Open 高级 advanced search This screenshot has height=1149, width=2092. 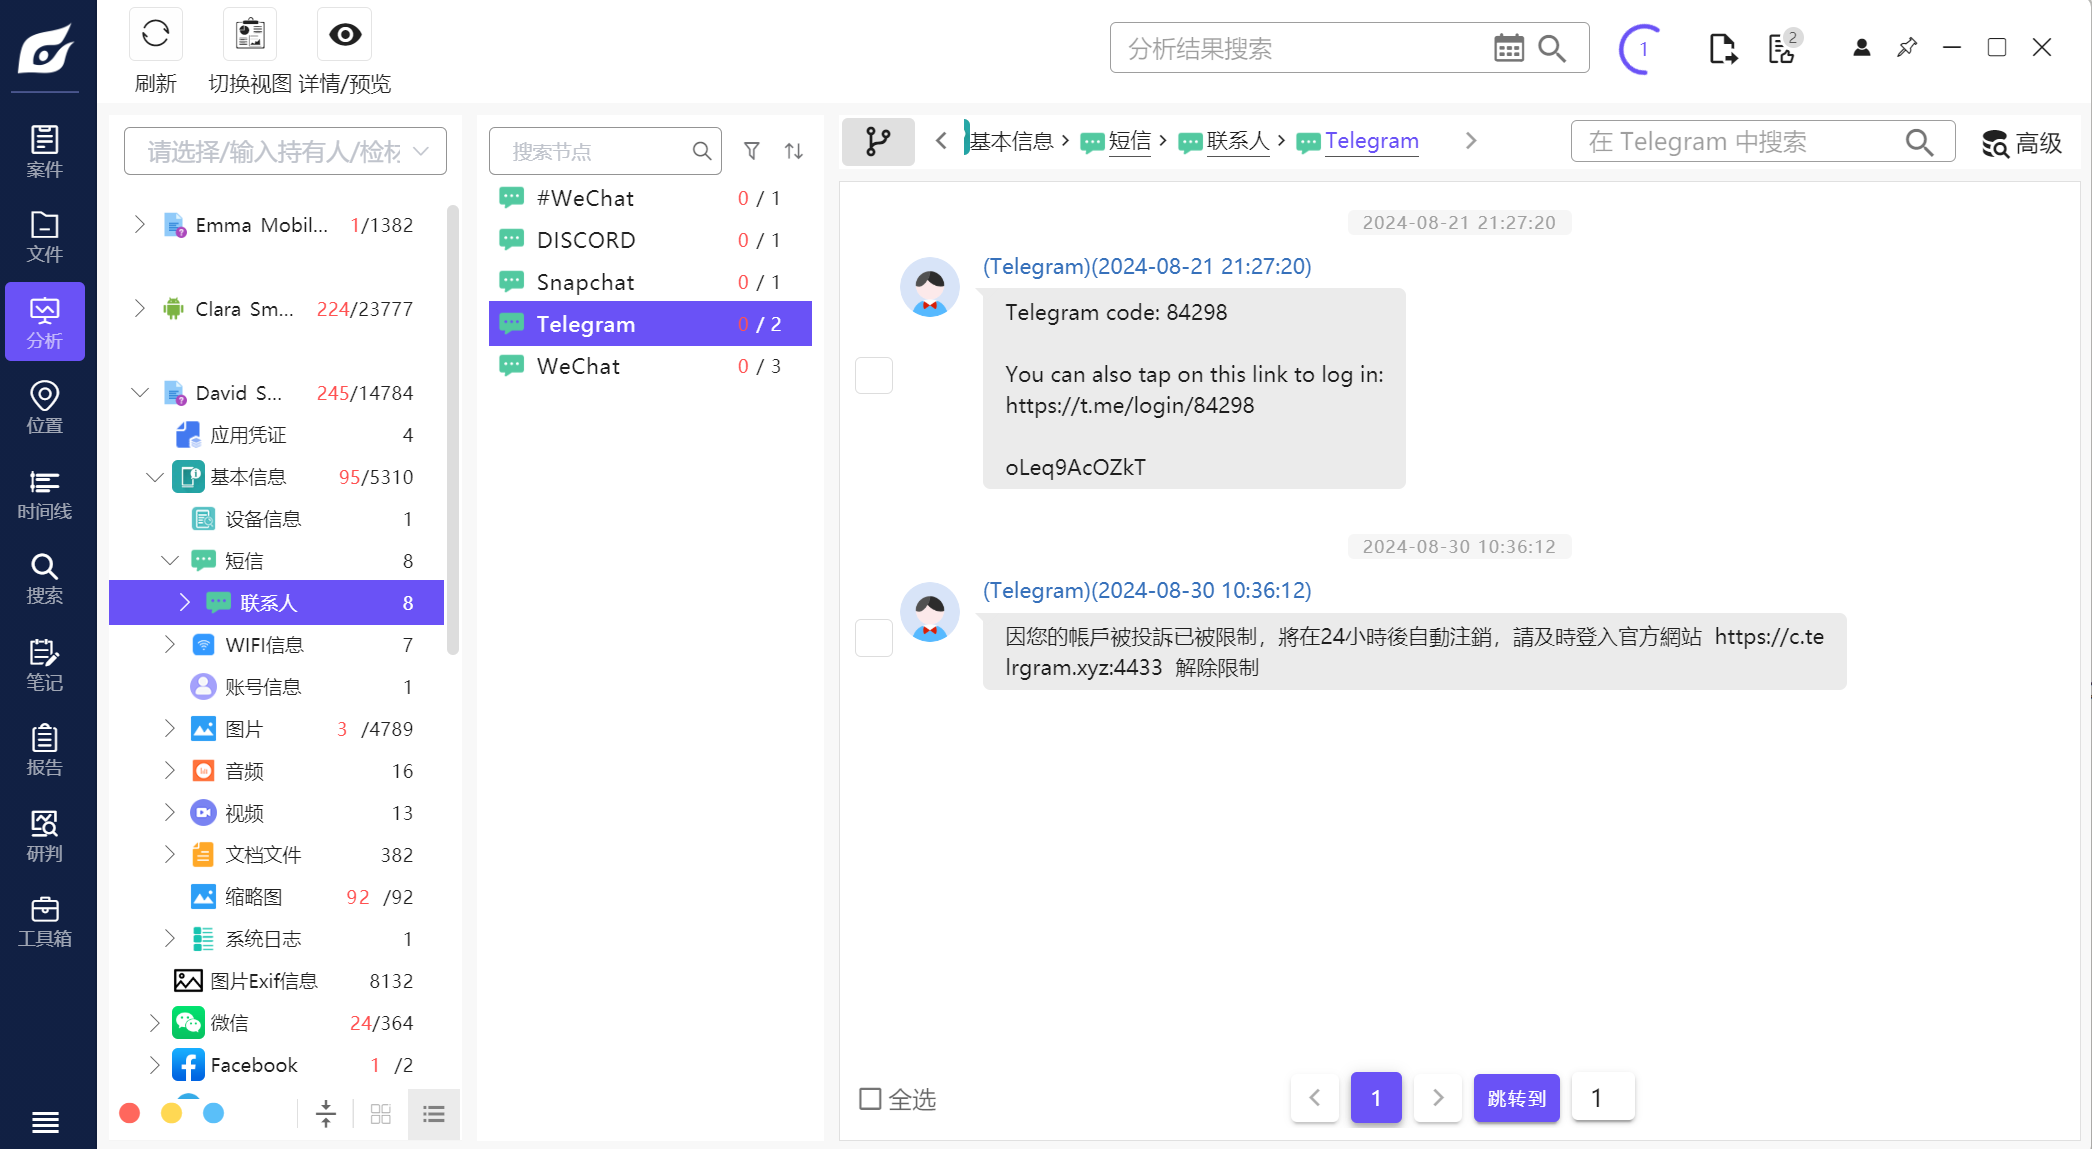point(2022,143)
